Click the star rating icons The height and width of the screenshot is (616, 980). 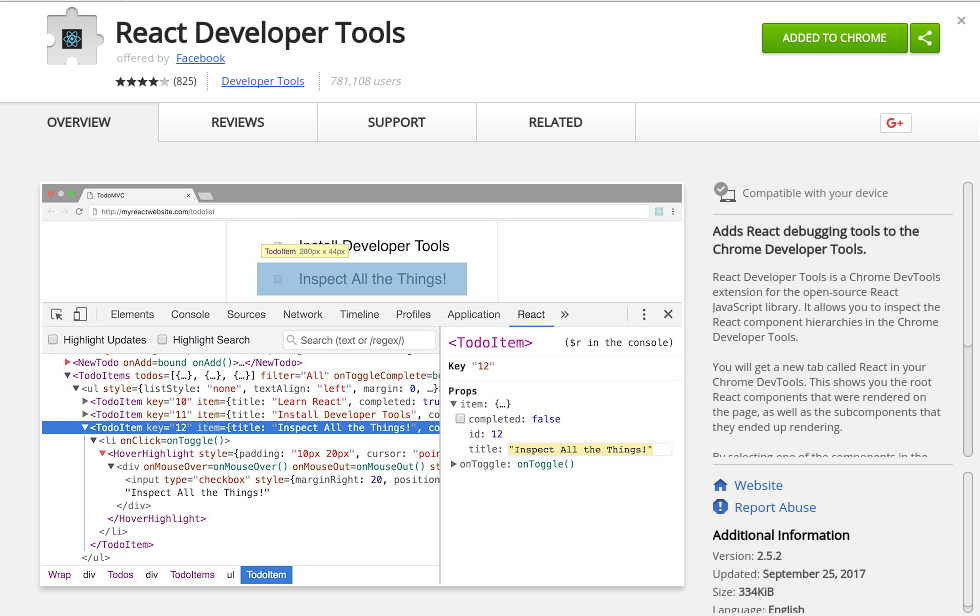142,82
